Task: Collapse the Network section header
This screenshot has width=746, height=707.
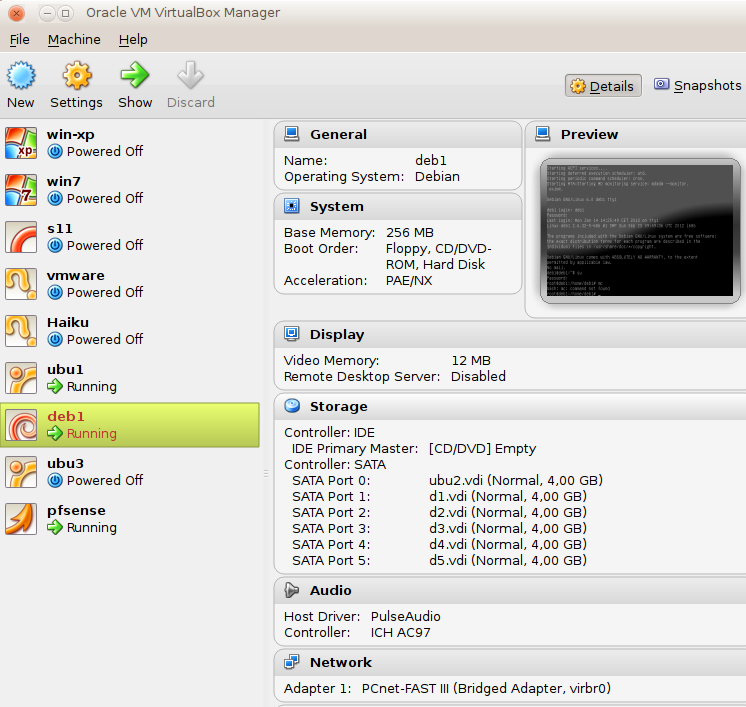Action: point(340,662)
